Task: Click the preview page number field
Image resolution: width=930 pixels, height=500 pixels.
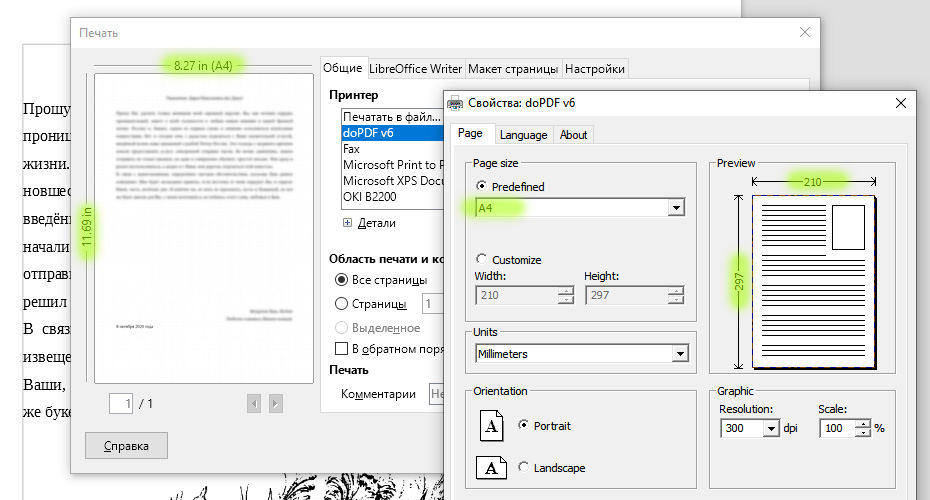Action: 120,403
